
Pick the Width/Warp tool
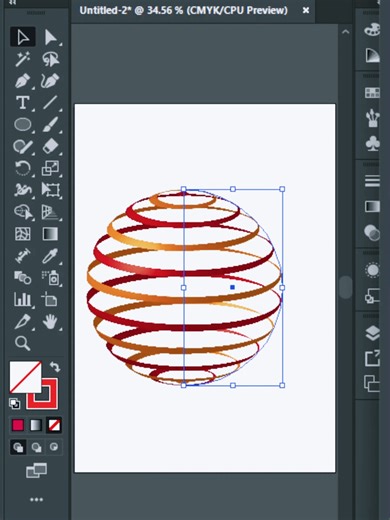tap(23, 190)
